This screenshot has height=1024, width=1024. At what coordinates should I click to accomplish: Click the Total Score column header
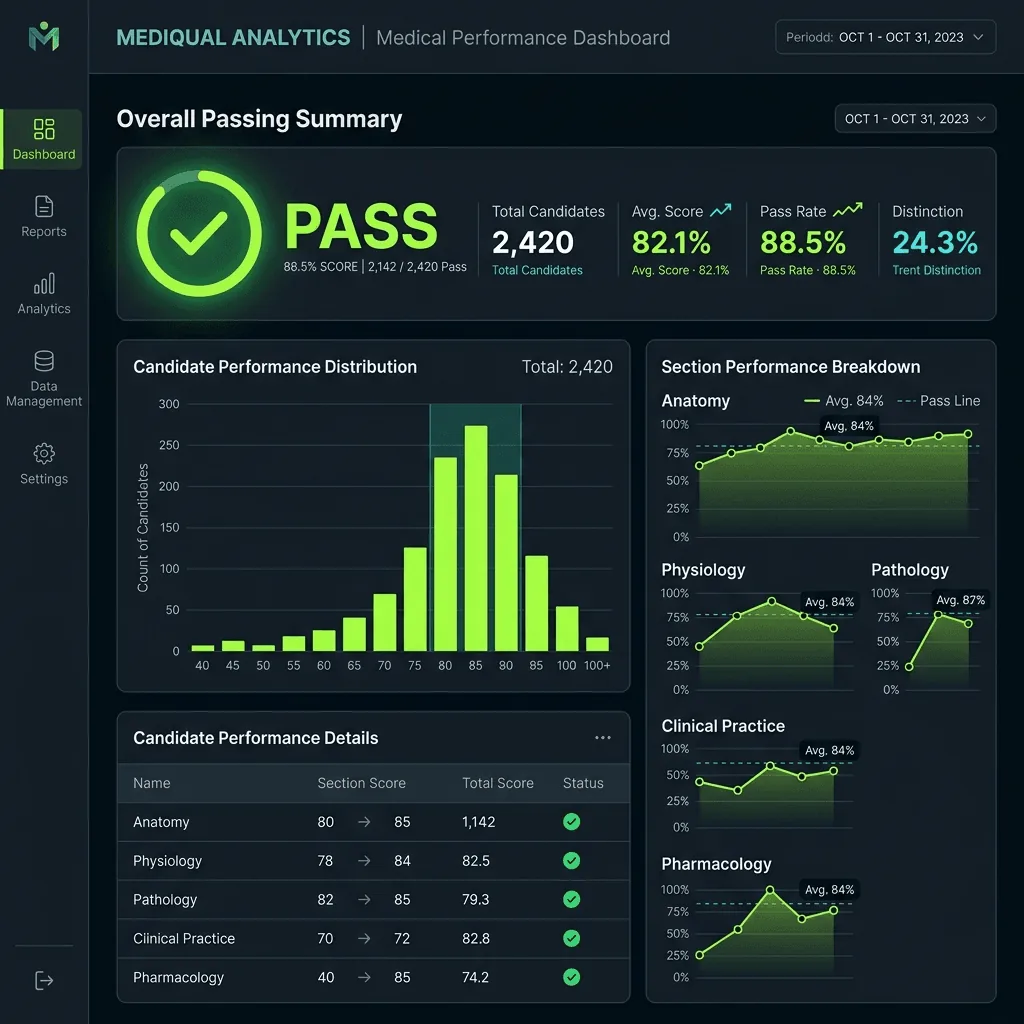pyautogui.click(x=498, y=783)
